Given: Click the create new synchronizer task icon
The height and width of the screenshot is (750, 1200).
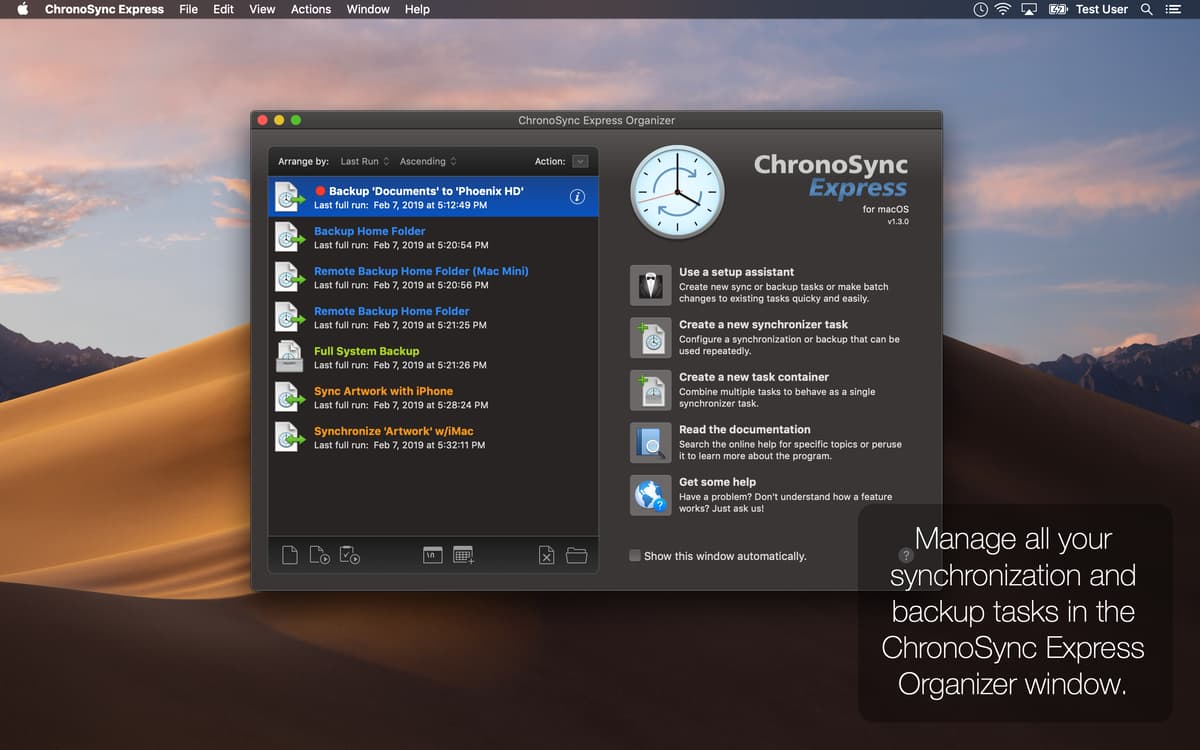Looking at the screenshot, I should point(650,338).
